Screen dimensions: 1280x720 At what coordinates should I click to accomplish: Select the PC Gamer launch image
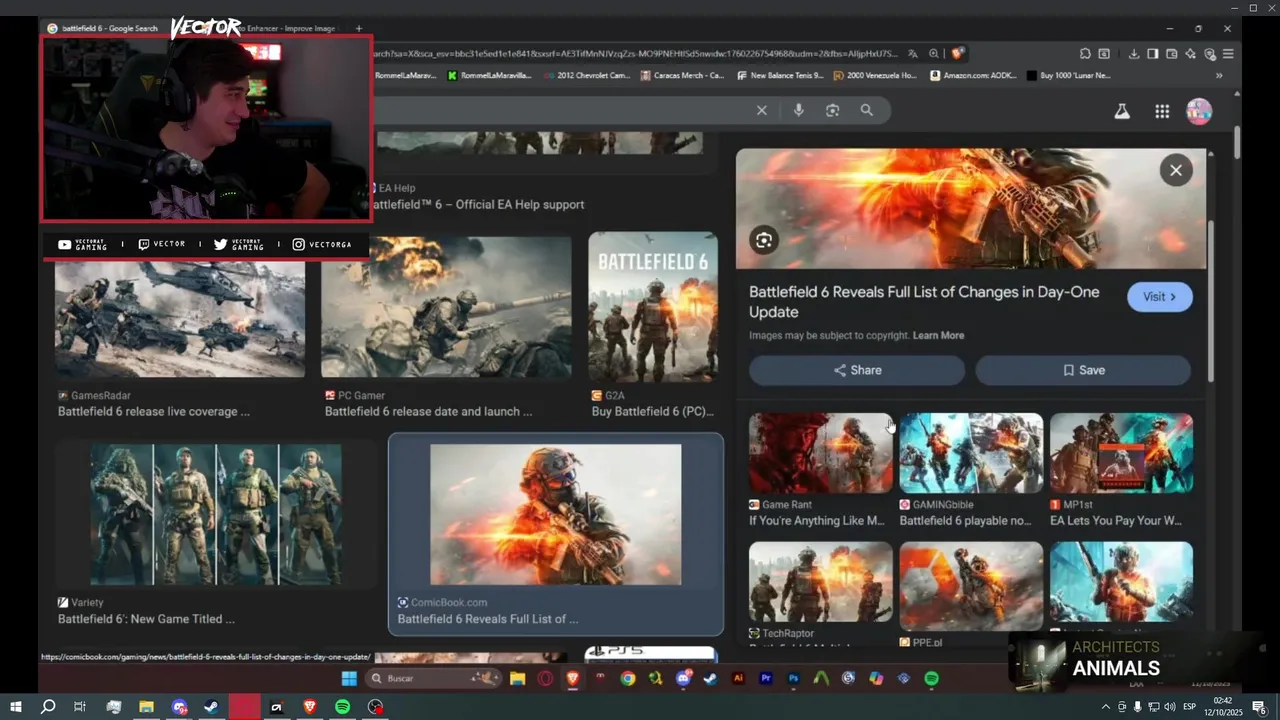(x=446, y=307)
